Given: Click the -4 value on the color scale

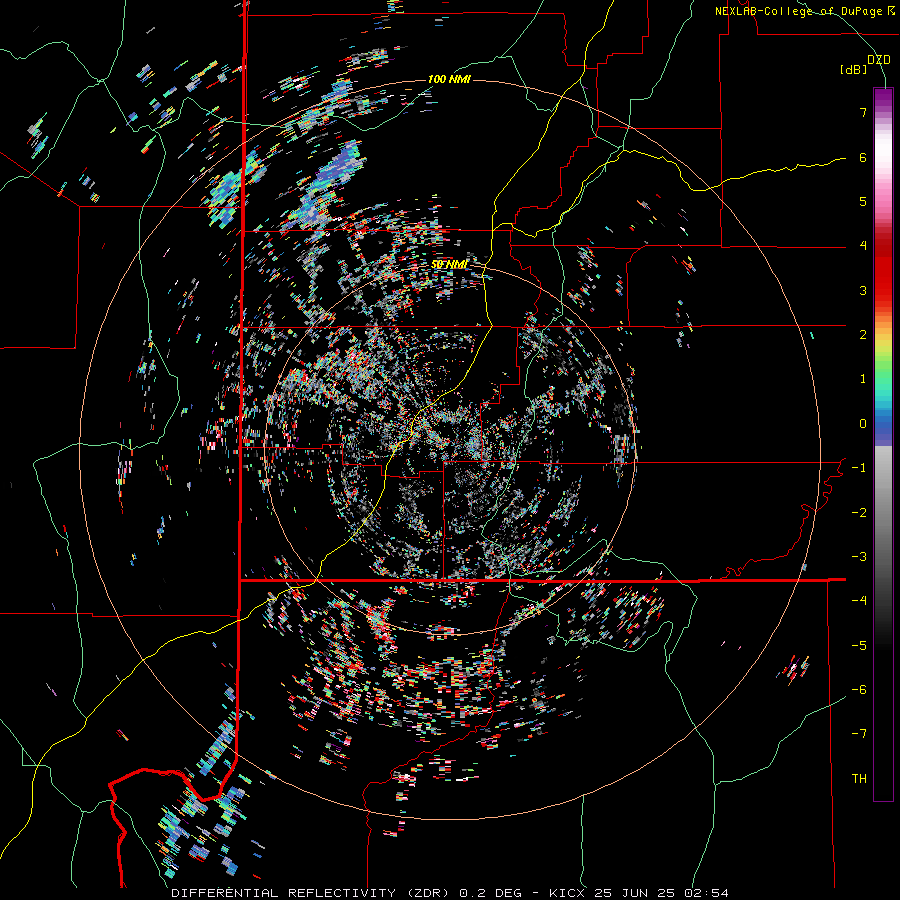Looking at the screenshot, I should [859, 601].
